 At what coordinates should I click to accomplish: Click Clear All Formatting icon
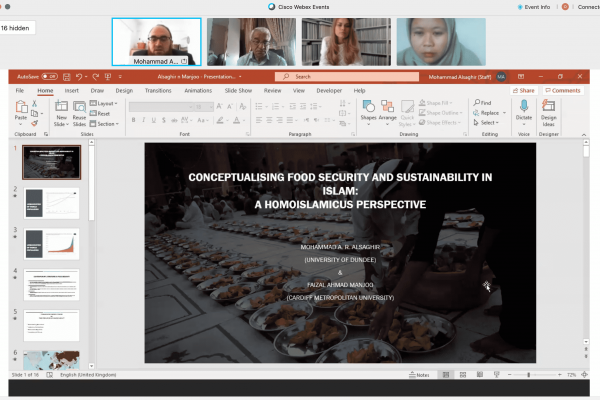pos(243,106)
